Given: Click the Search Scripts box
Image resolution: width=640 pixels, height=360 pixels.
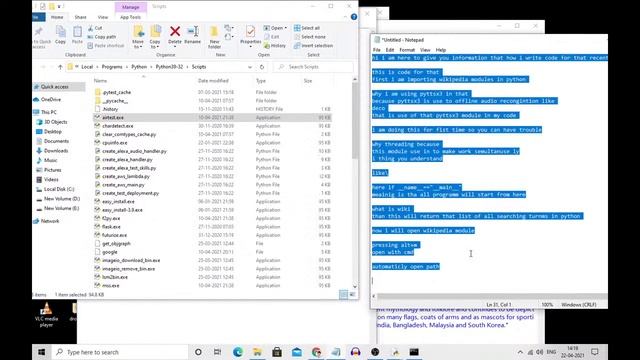Looking at the screenshot, I should click(x=313, y=67).
